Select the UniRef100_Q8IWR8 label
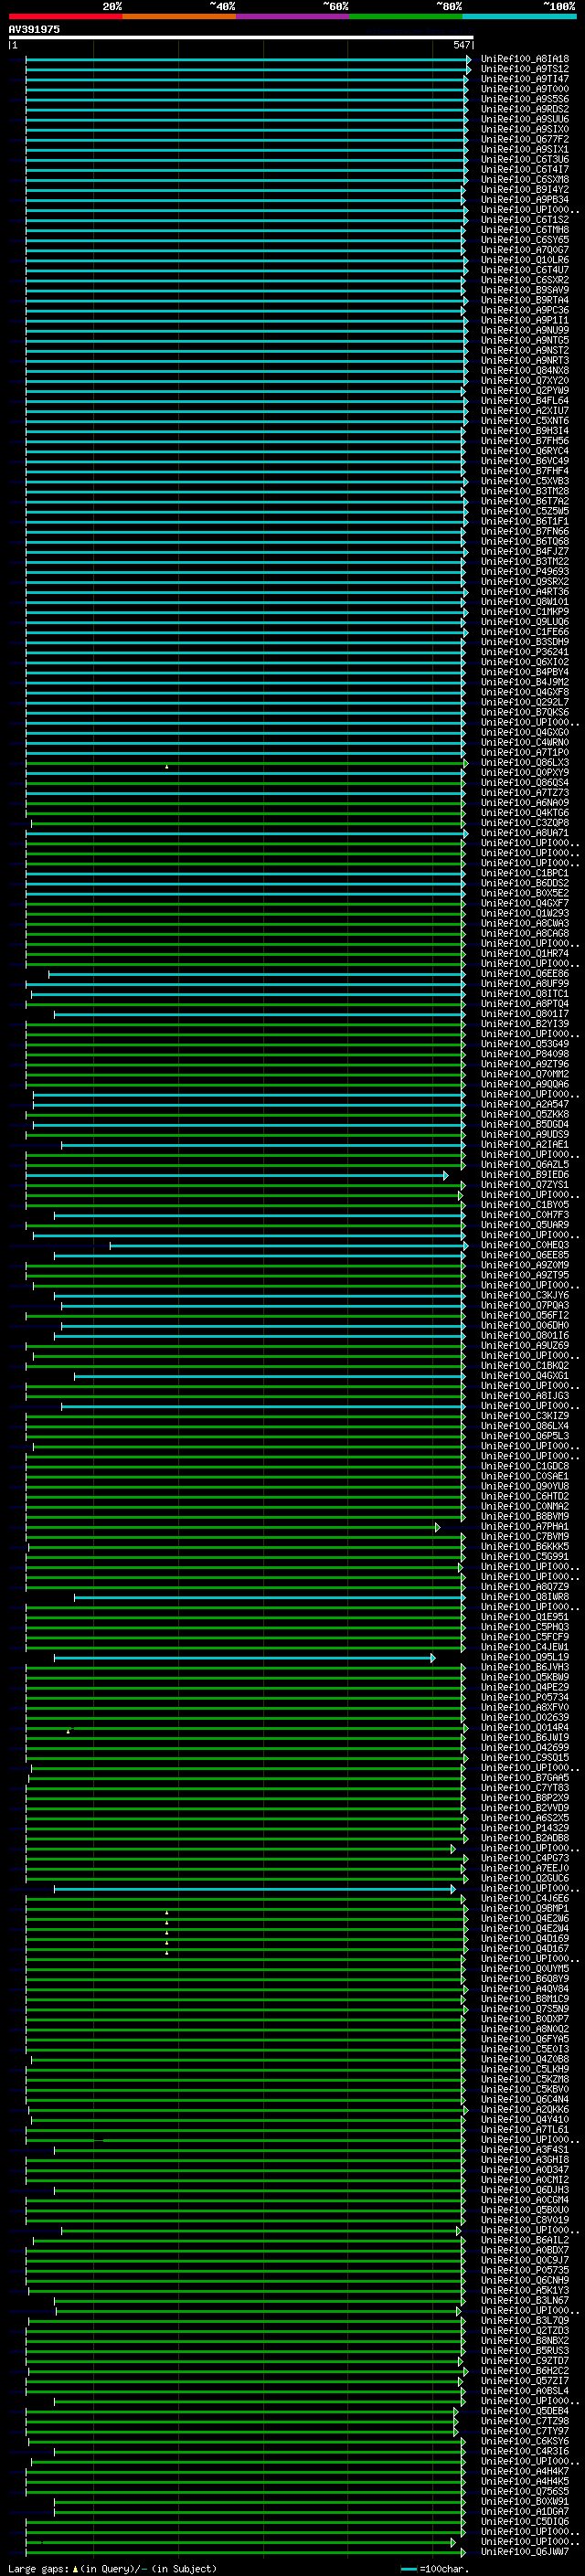The image size is (585, 2576). point(525,1597)
